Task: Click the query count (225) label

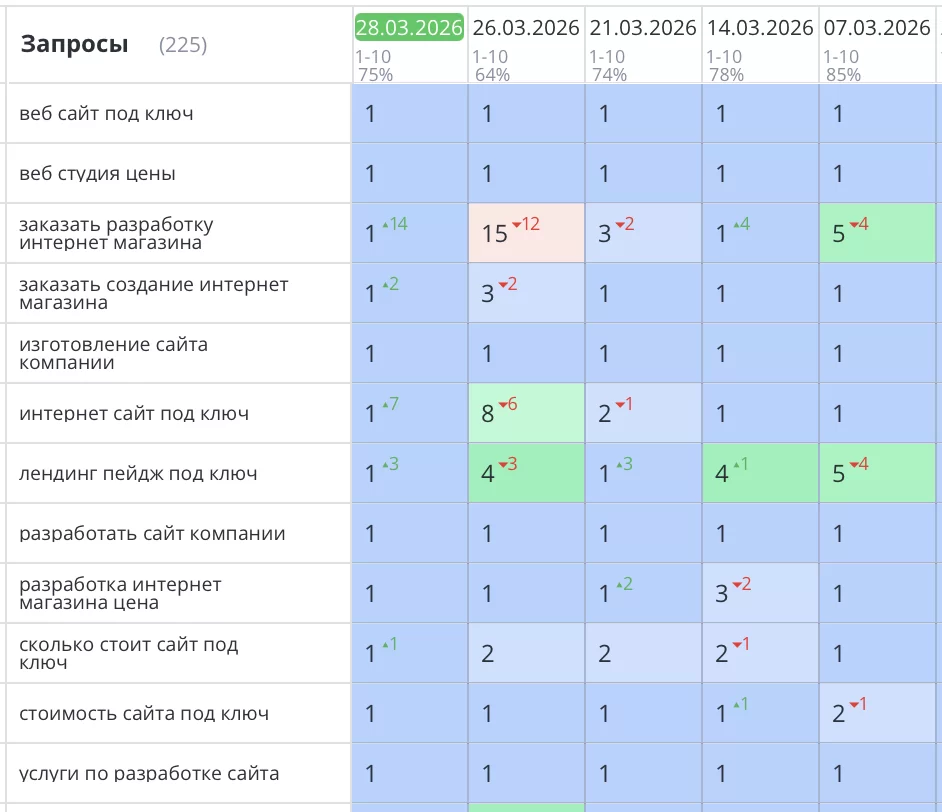Action: [183, 45]
